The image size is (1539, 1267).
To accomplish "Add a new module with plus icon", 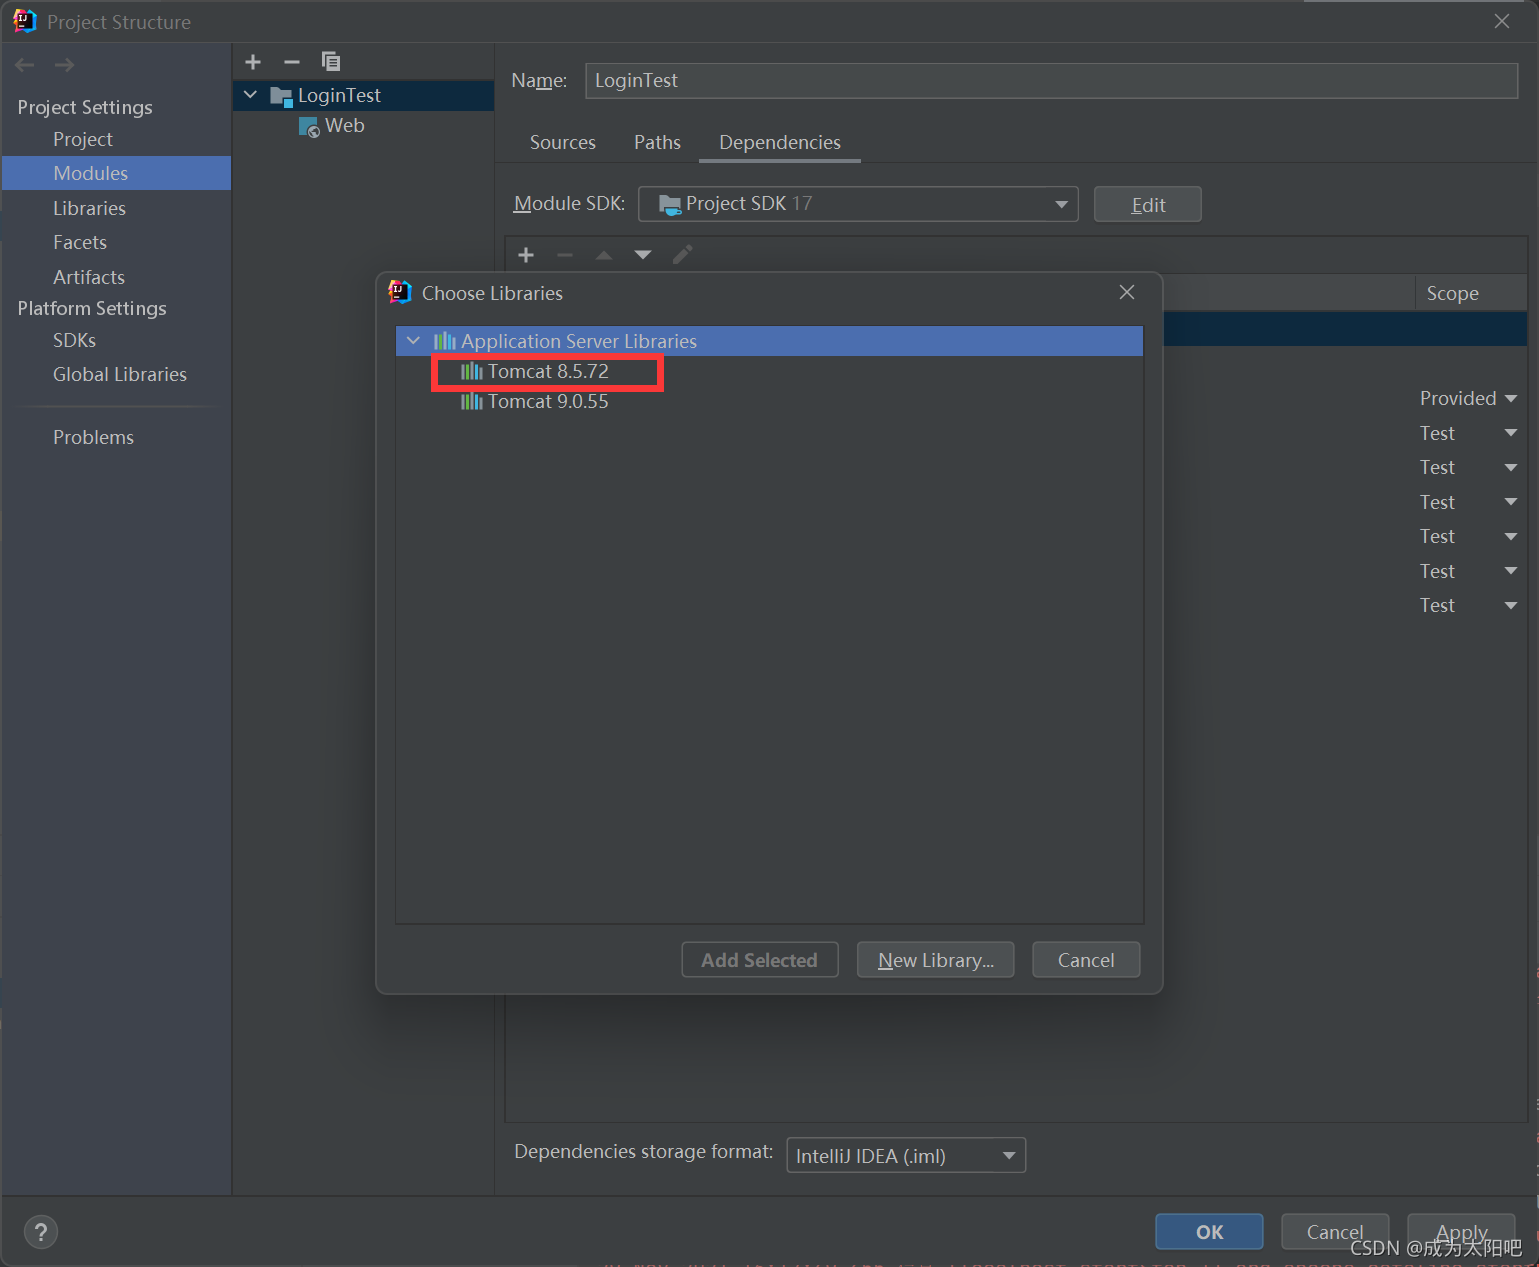I will (253, 62).
